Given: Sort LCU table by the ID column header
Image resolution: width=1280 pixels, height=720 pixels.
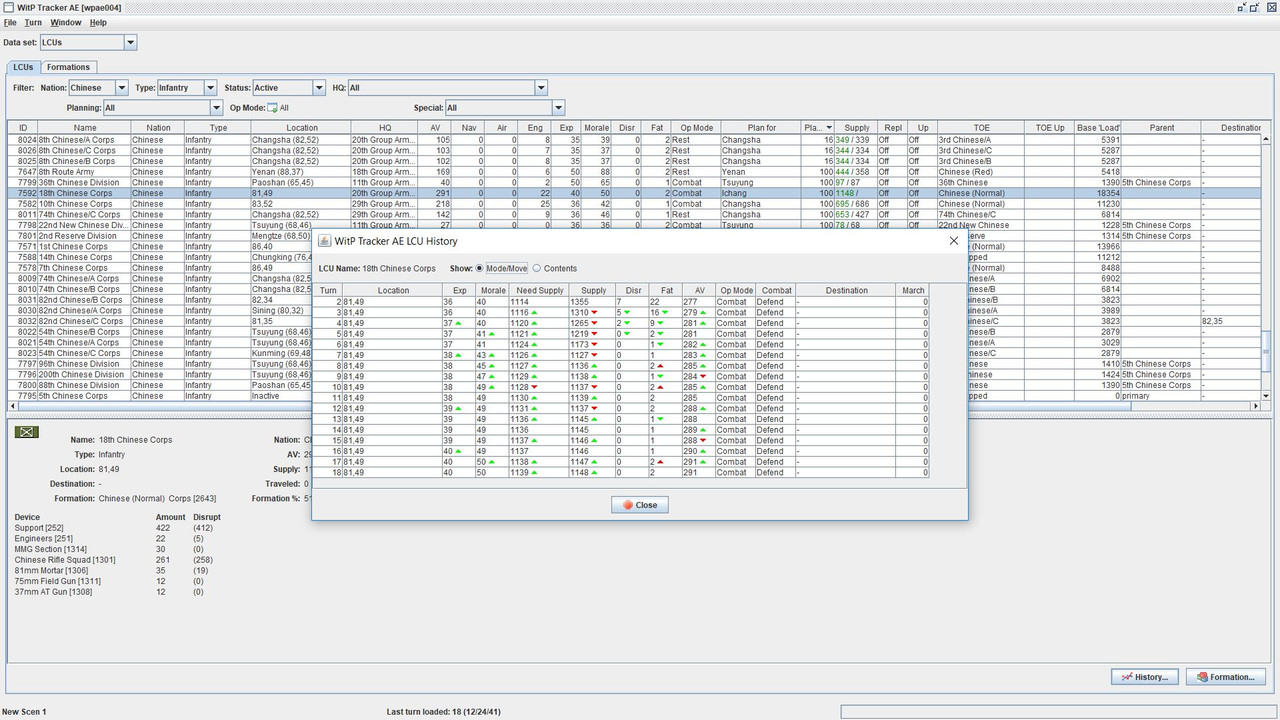Looking at the screenshot, I should 23,128.
